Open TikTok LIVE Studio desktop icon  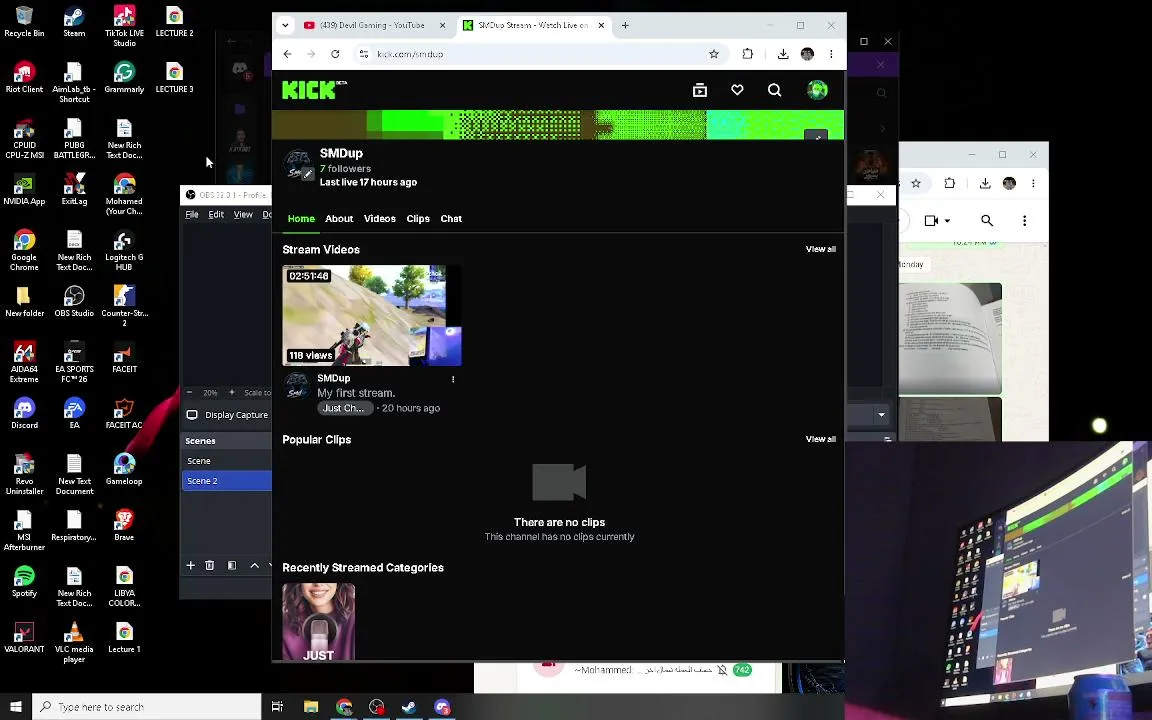[x=124, y=26]
